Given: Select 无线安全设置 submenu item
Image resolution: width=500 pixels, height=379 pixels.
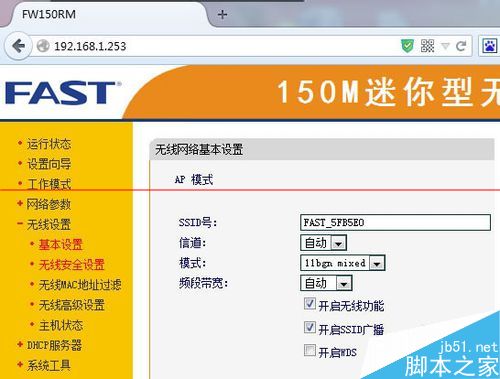Looking at the screenshot, I should point(72,265).
